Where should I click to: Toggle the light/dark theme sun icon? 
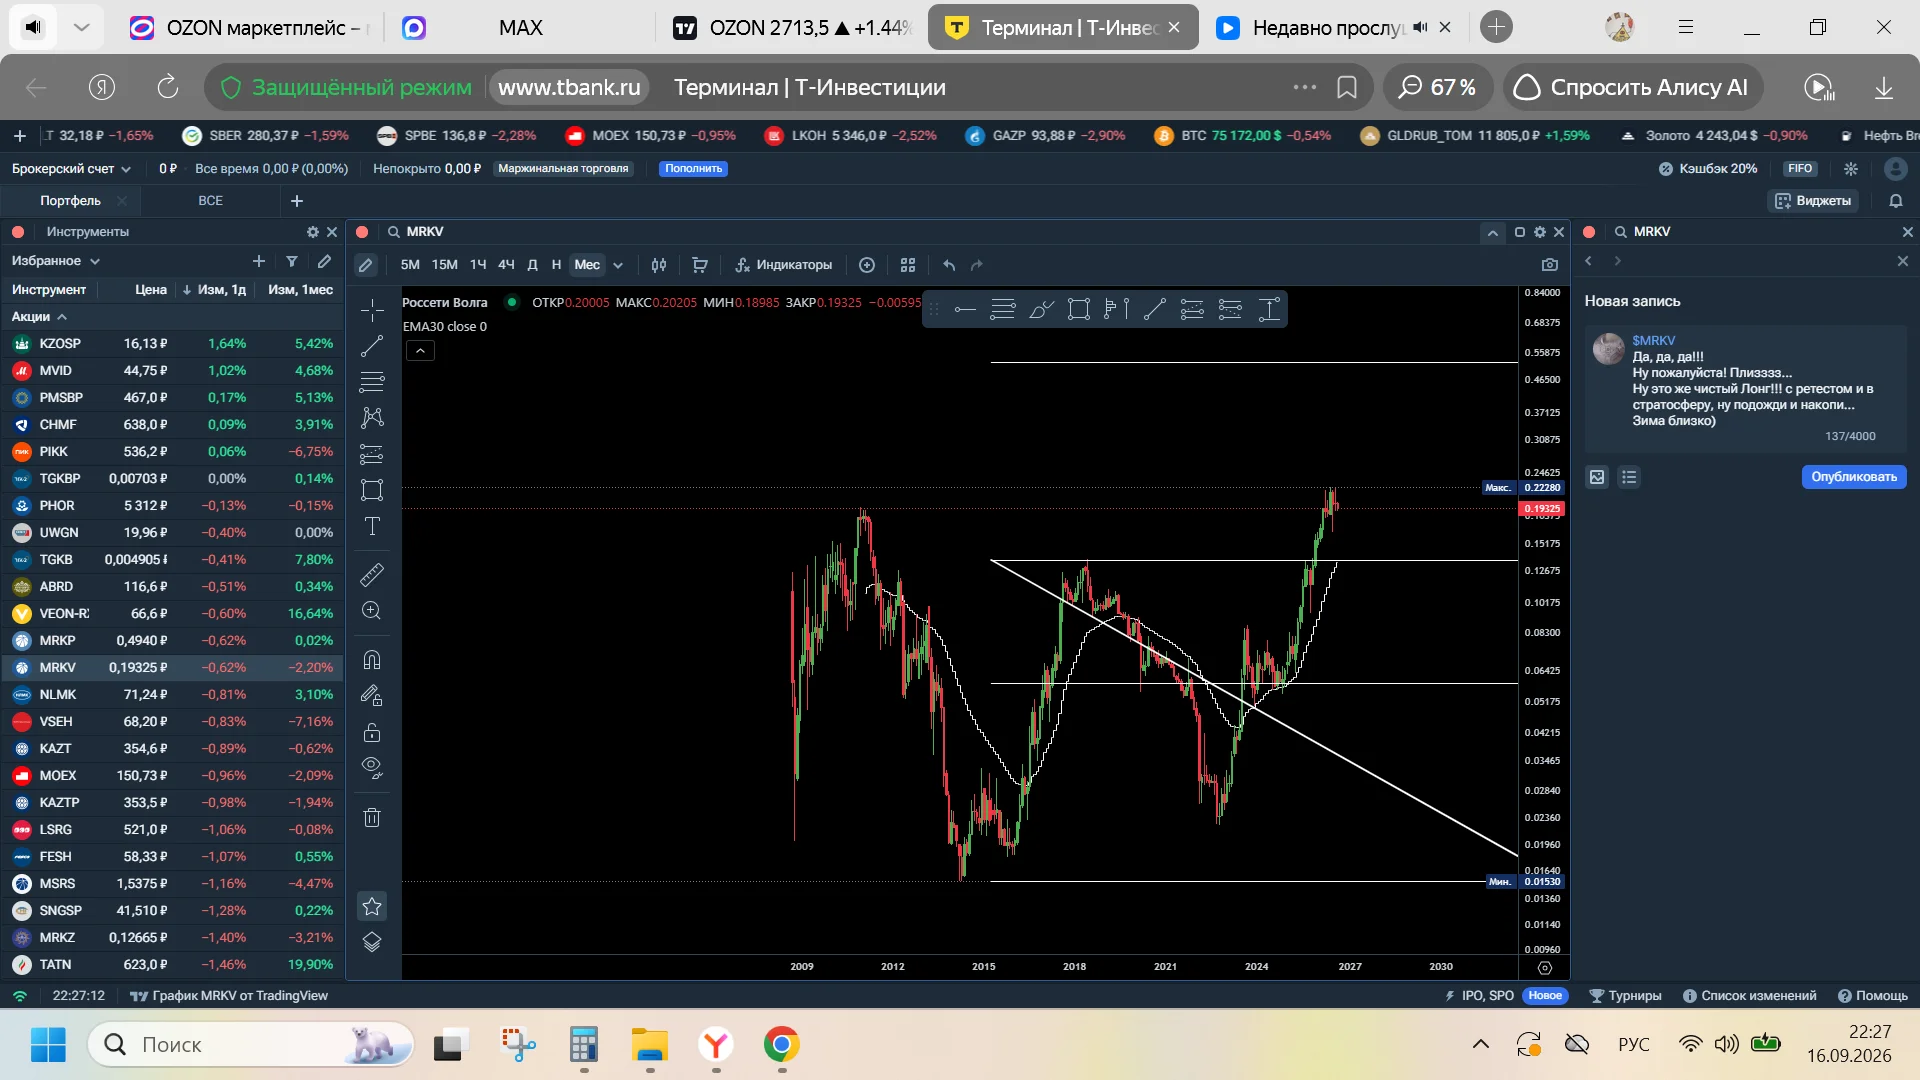(x=1851, y=169)
